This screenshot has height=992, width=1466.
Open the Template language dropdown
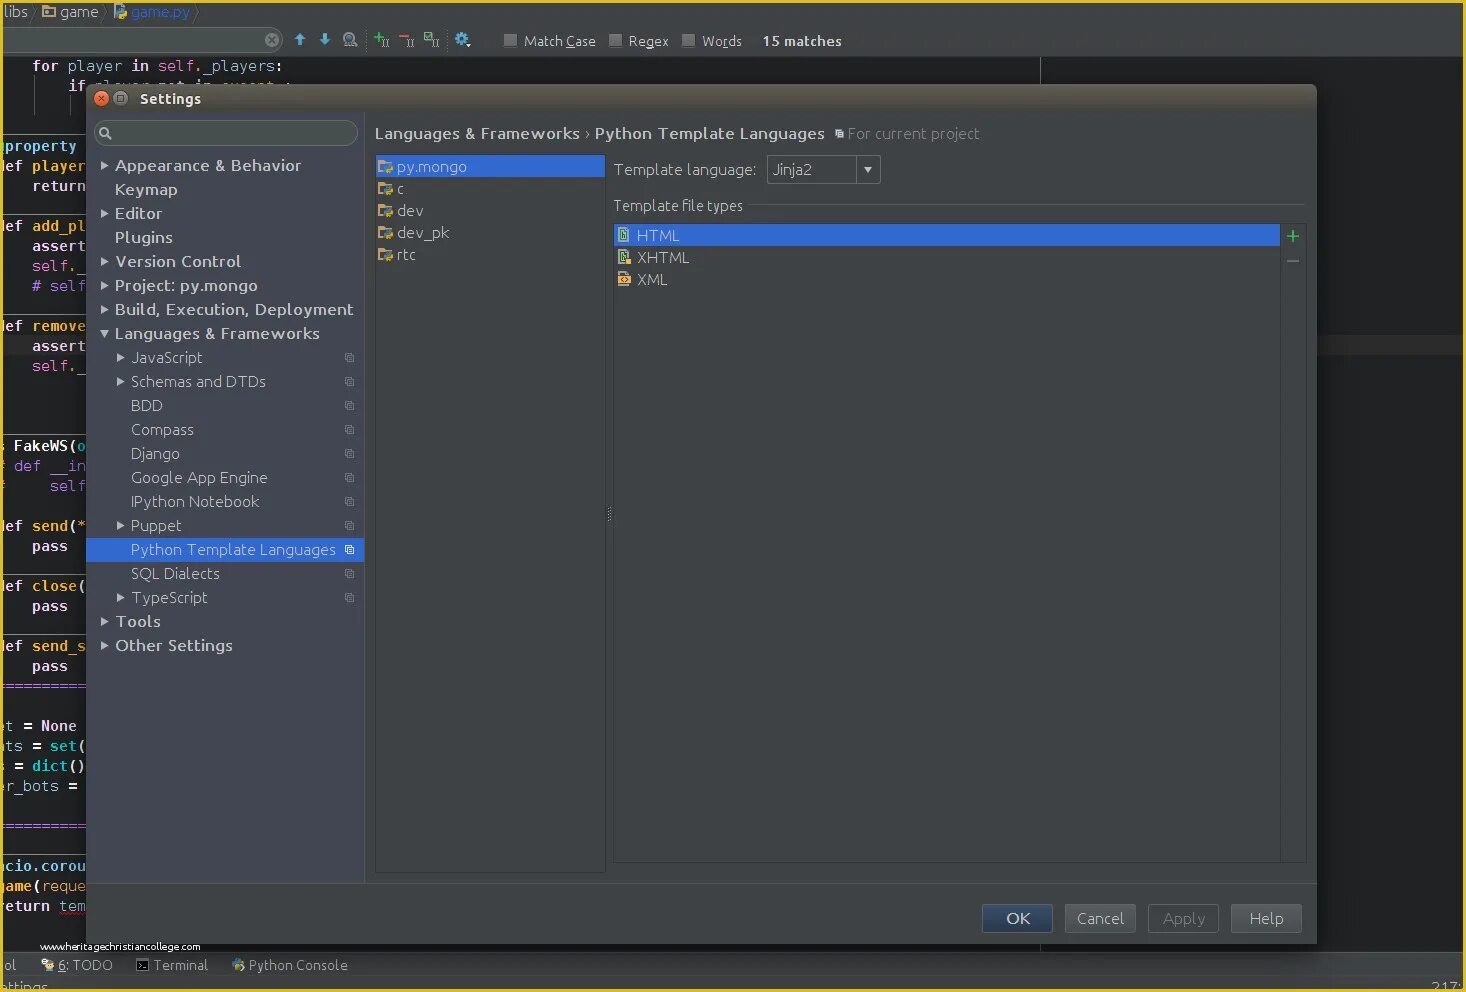(x=868, y=170)
